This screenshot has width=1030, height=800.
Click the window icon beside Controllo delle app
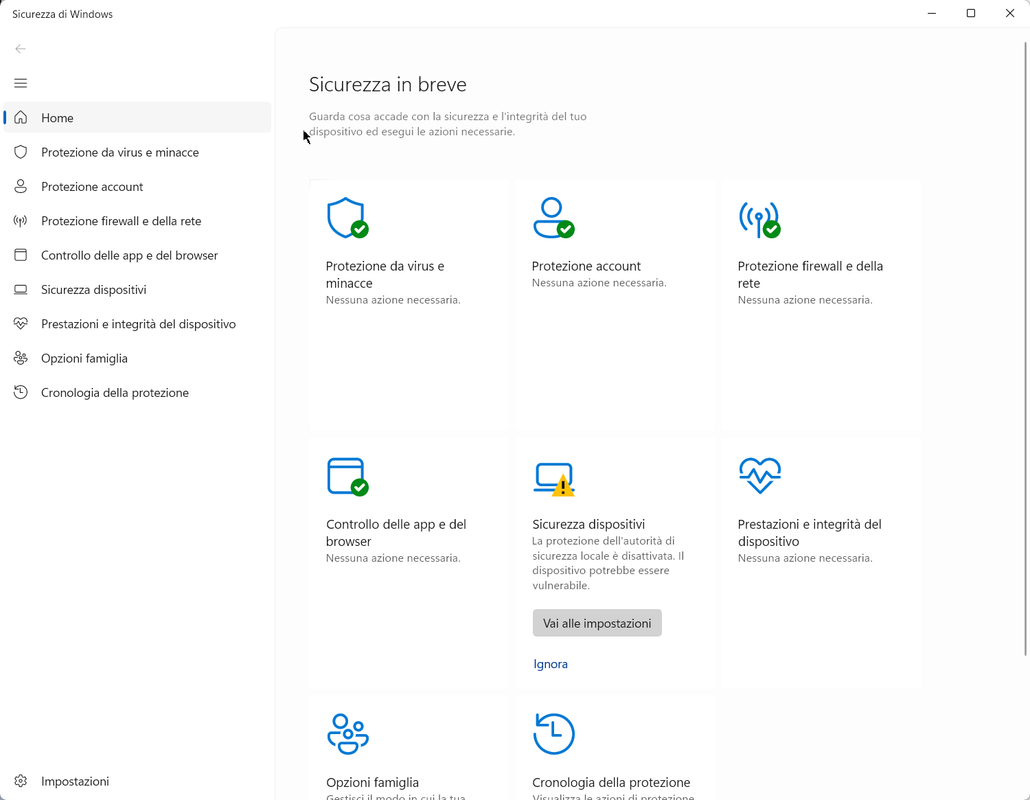pyautogui.click(x=20, y=255)
